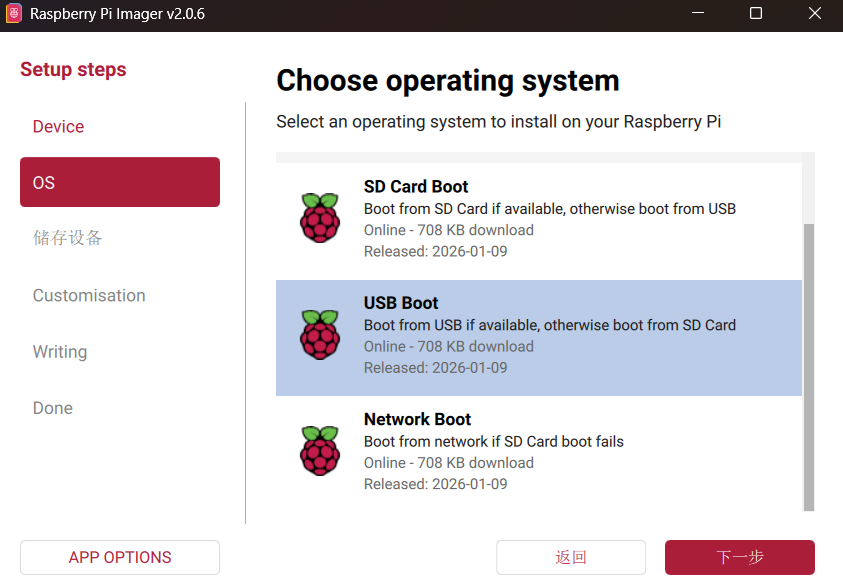Minimize the Raspberry Pi Imager window
The width and height of the screenshot is (843, 587).
click(x=699, y=14)
